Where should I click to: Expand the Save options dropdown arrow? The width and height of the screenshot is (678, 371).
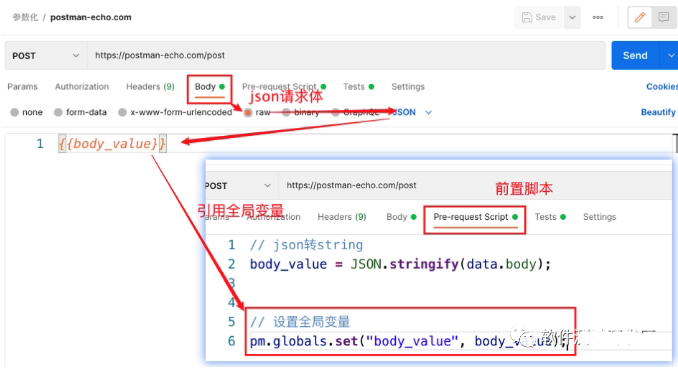click(x=572, y=17)
